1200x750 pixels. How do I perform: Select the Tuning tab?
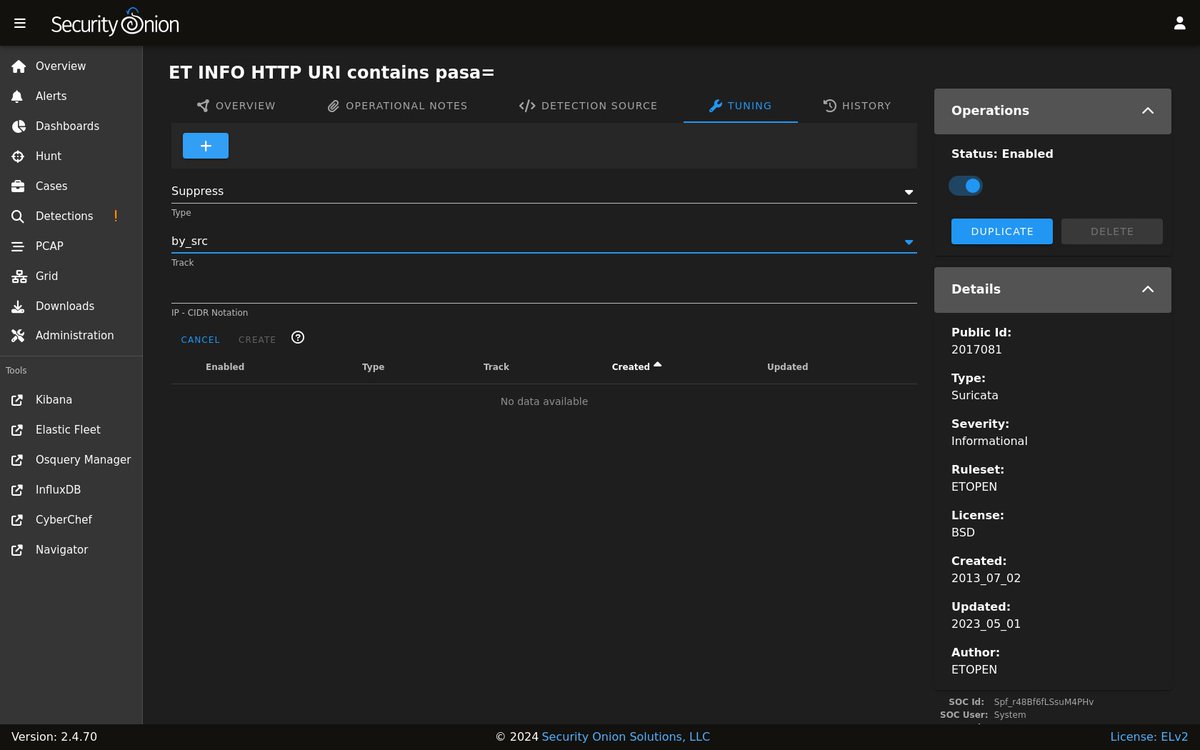tap(741, 106)
